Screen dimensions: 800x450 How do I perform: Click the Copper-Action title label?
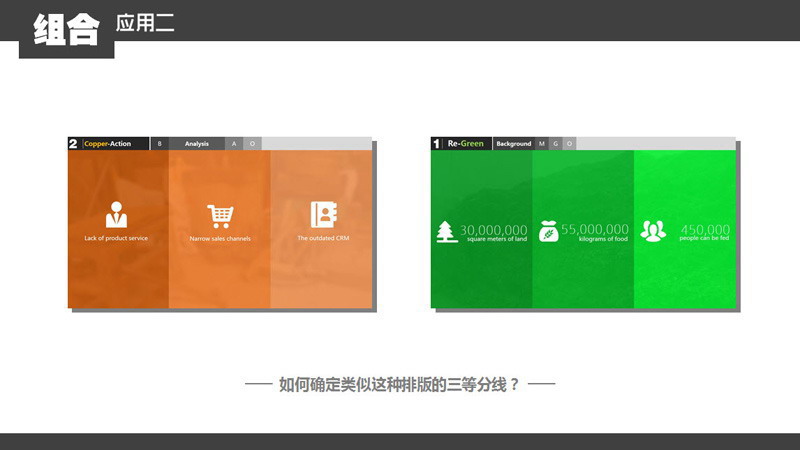click(x=107, y=144)
